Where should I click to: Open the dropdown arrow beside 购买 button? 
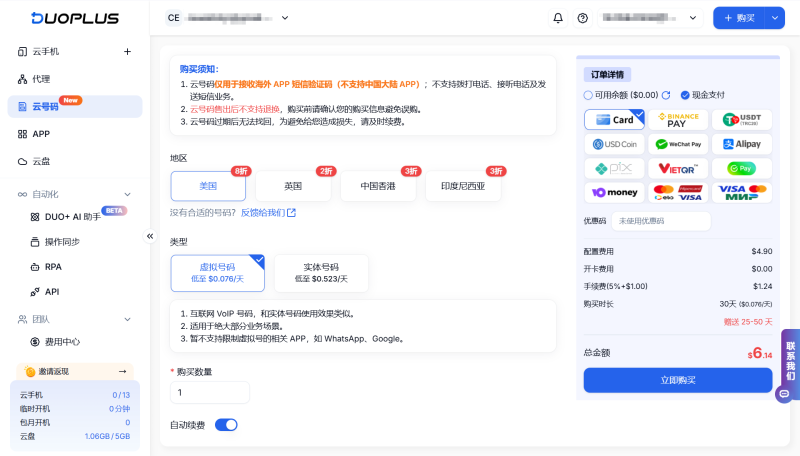point(775,18)
